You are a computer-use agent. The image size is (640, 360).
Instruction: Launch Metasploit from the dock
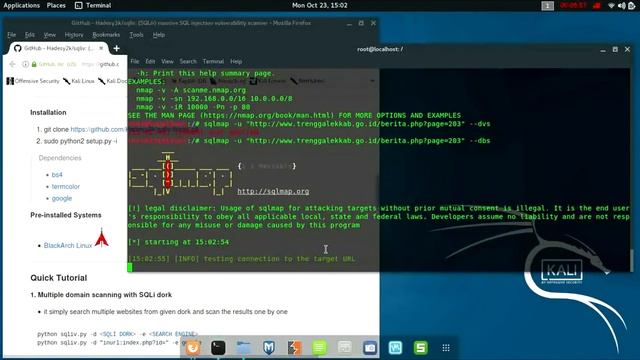269,348
